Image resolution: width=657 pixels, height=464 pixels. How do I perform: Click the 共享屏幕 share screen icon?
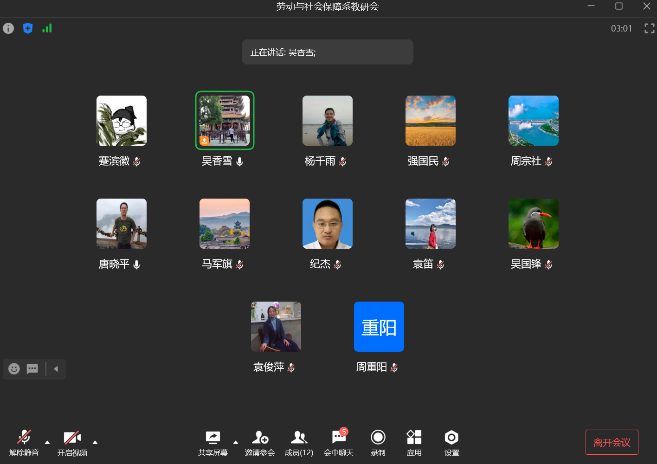(212, 438)
